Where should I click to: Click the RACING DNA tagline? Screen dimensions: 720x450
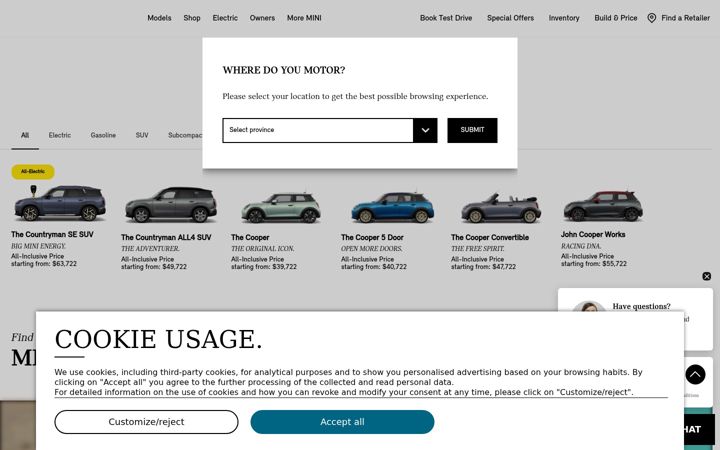(581, 246)
